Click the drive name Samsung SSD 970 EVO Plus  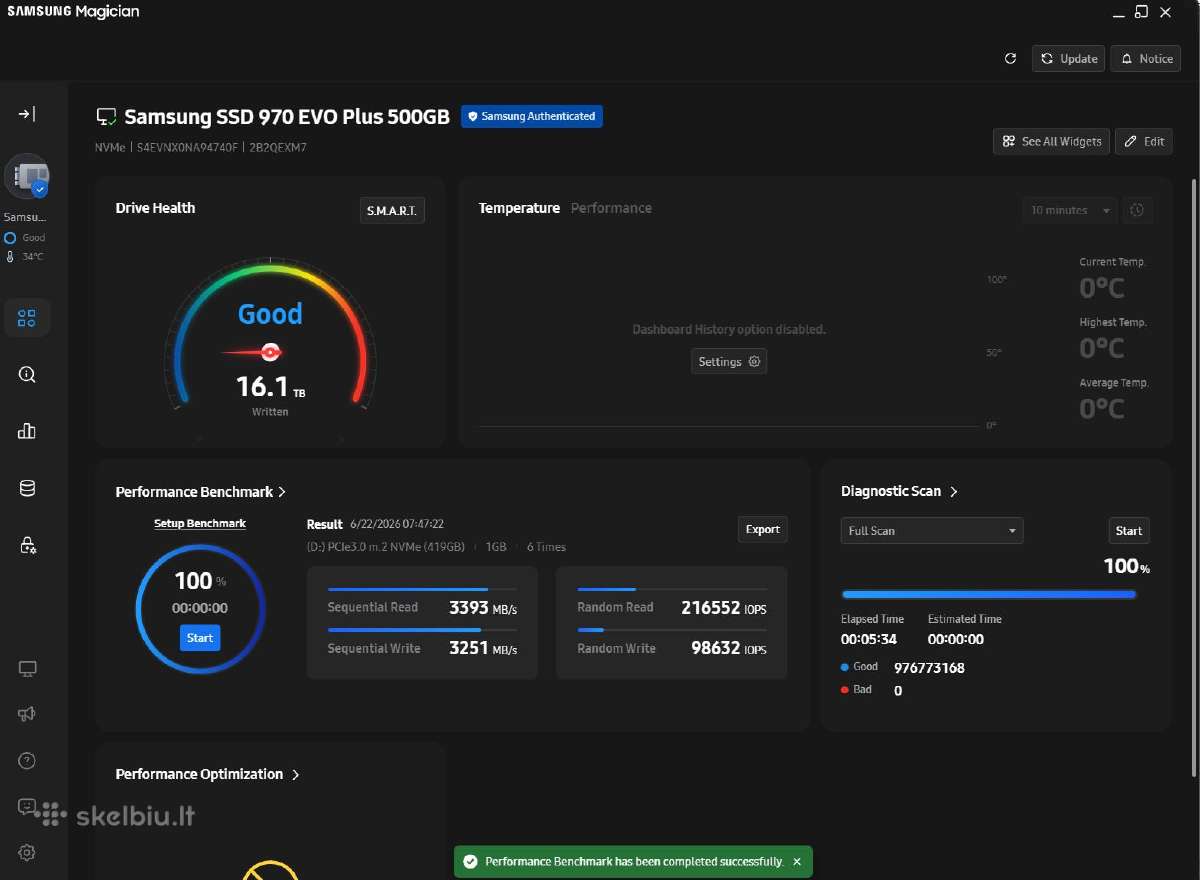tap(286, 116)
